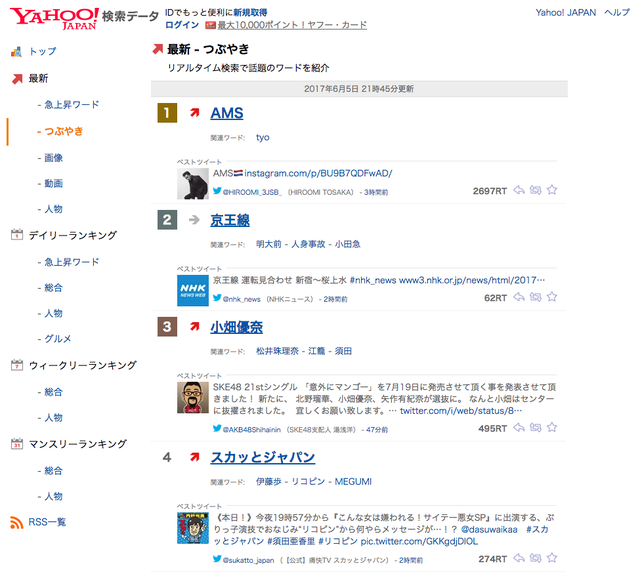Retweet the SKE48 tweet

tap(536, 428)
